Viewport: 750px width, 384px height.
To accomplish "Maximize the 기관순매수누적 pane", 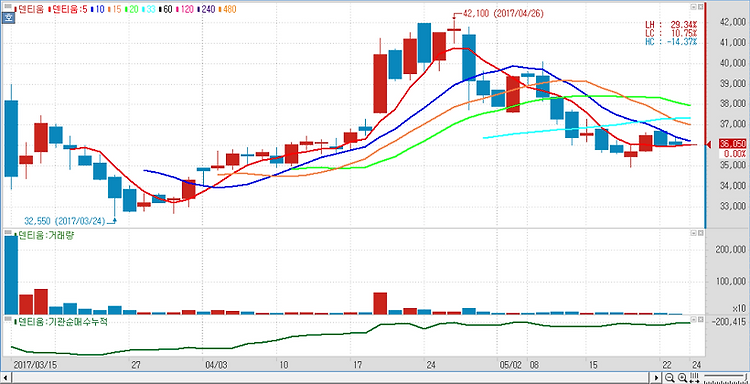I will coord(700,318).
